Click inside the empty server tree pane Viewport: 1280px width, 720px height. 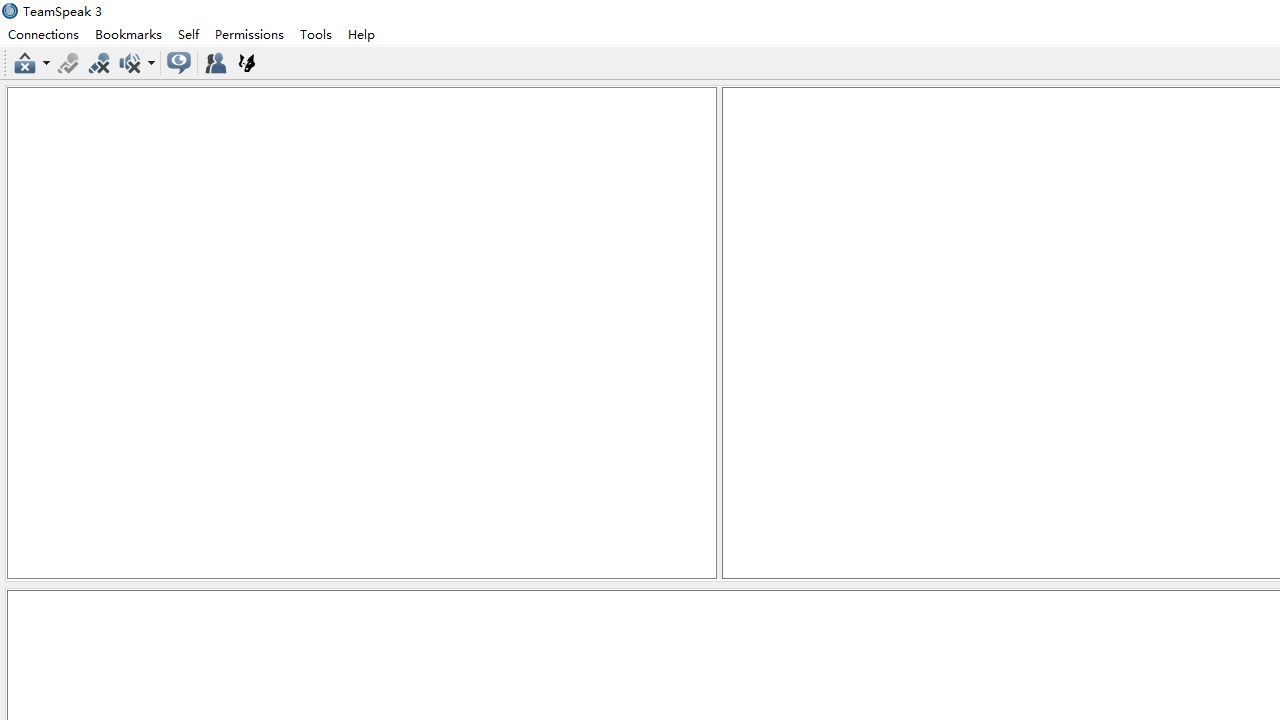pos(360,330)
